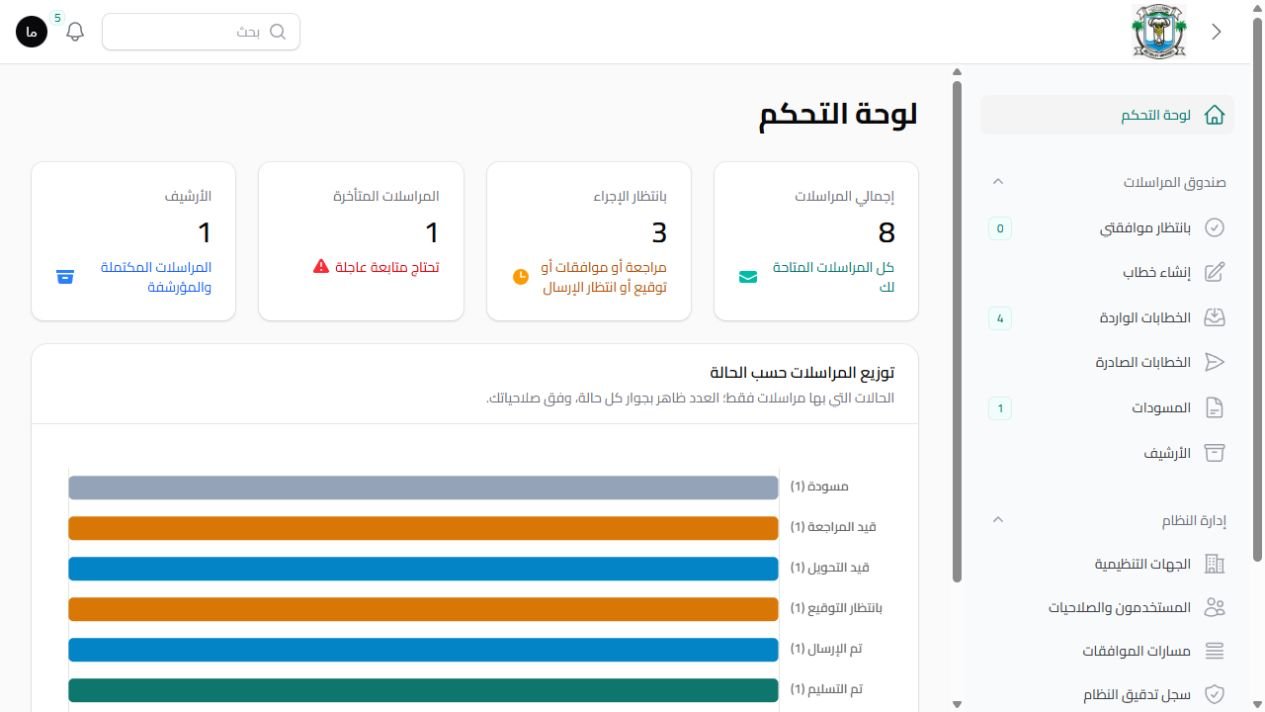Click the blue تم الإرسال chart bar
Image resolution: width=1265 pixels, height=712 pixels.
(423, 649)
